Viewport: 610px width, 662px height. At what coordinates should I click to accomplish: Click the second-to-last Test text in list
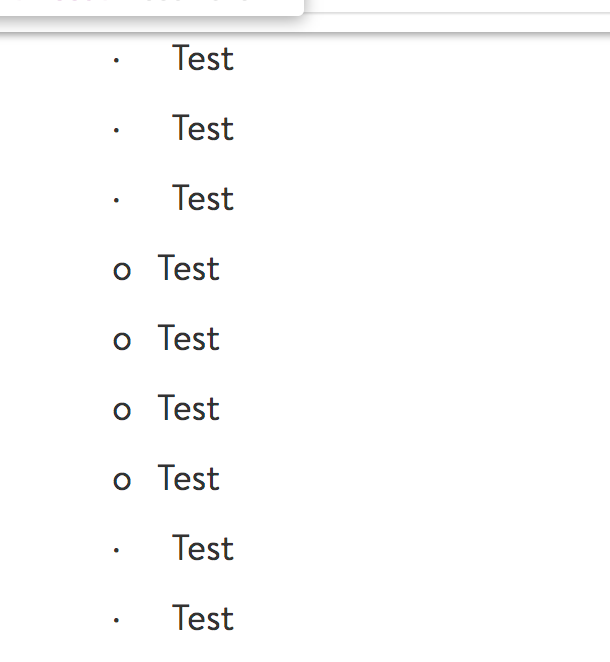click(203, 549)
